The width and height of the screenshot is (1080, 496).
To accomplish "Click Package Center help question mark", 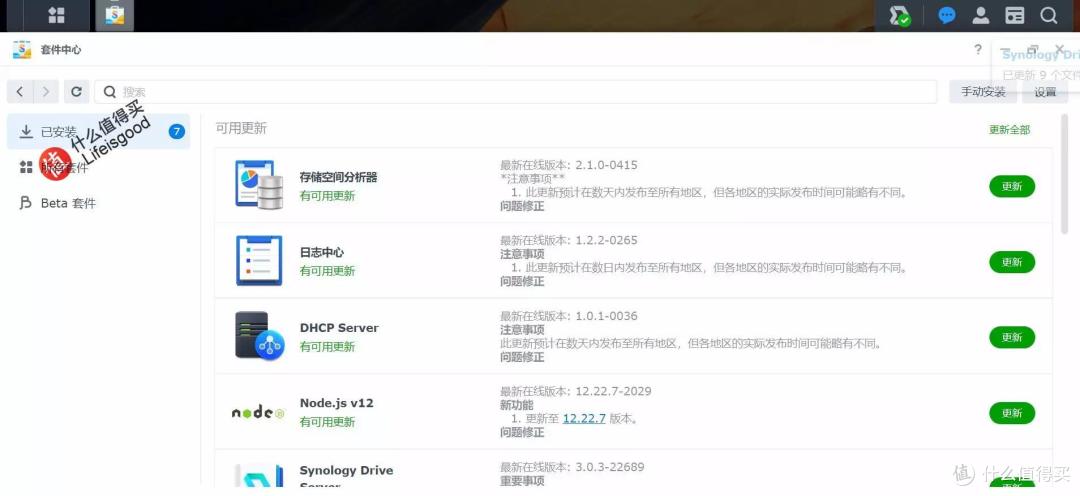I will [978, 50].
